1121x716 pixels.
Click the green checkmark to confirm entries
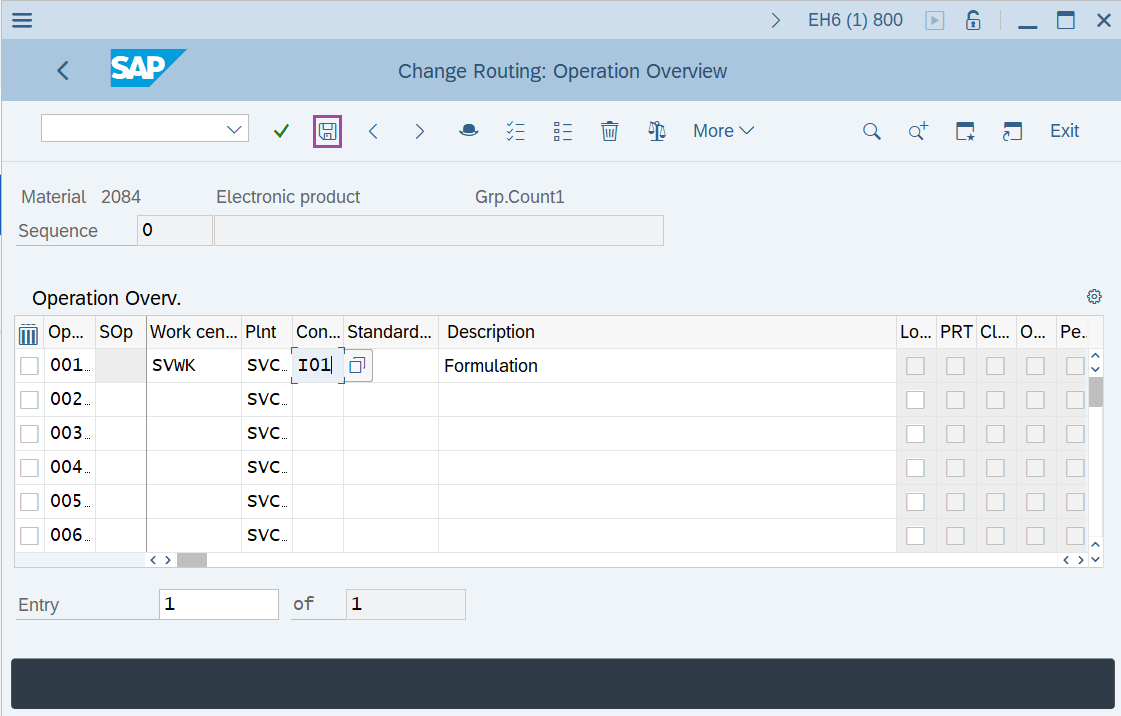point(281,130)
